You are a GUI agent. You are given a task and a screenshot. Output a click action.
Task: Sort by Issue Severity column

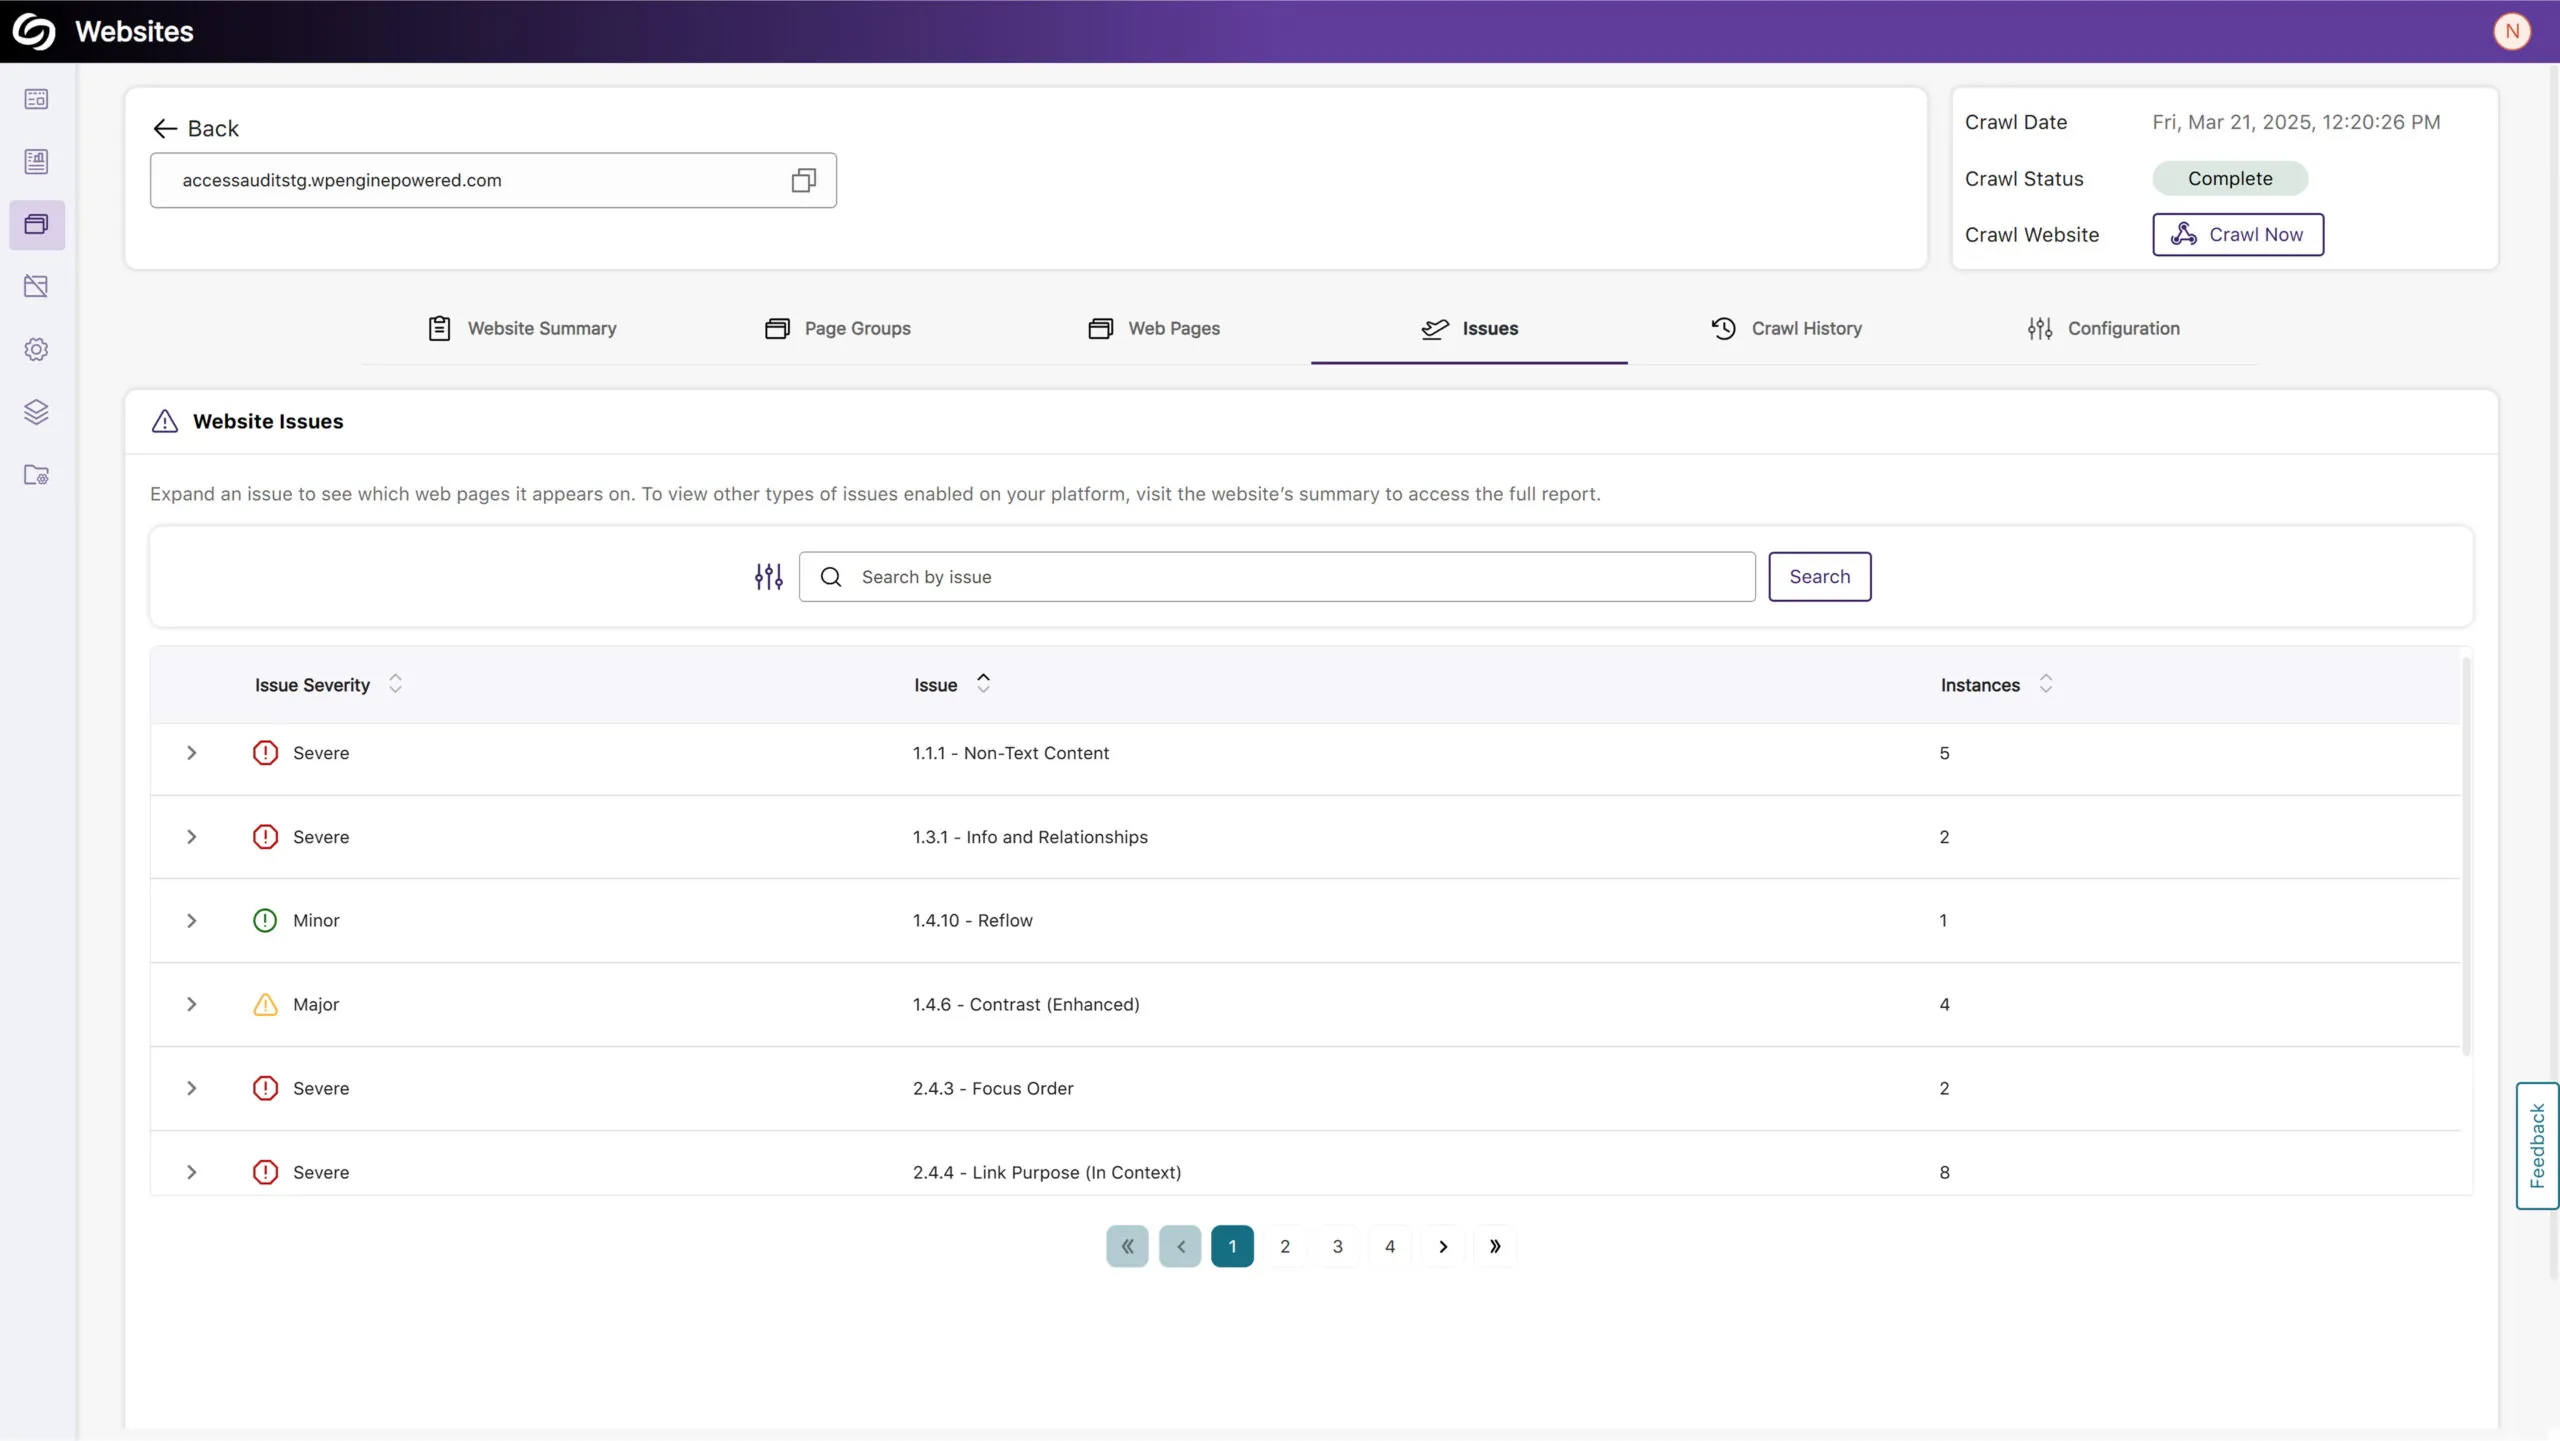[x=395, y=684]
